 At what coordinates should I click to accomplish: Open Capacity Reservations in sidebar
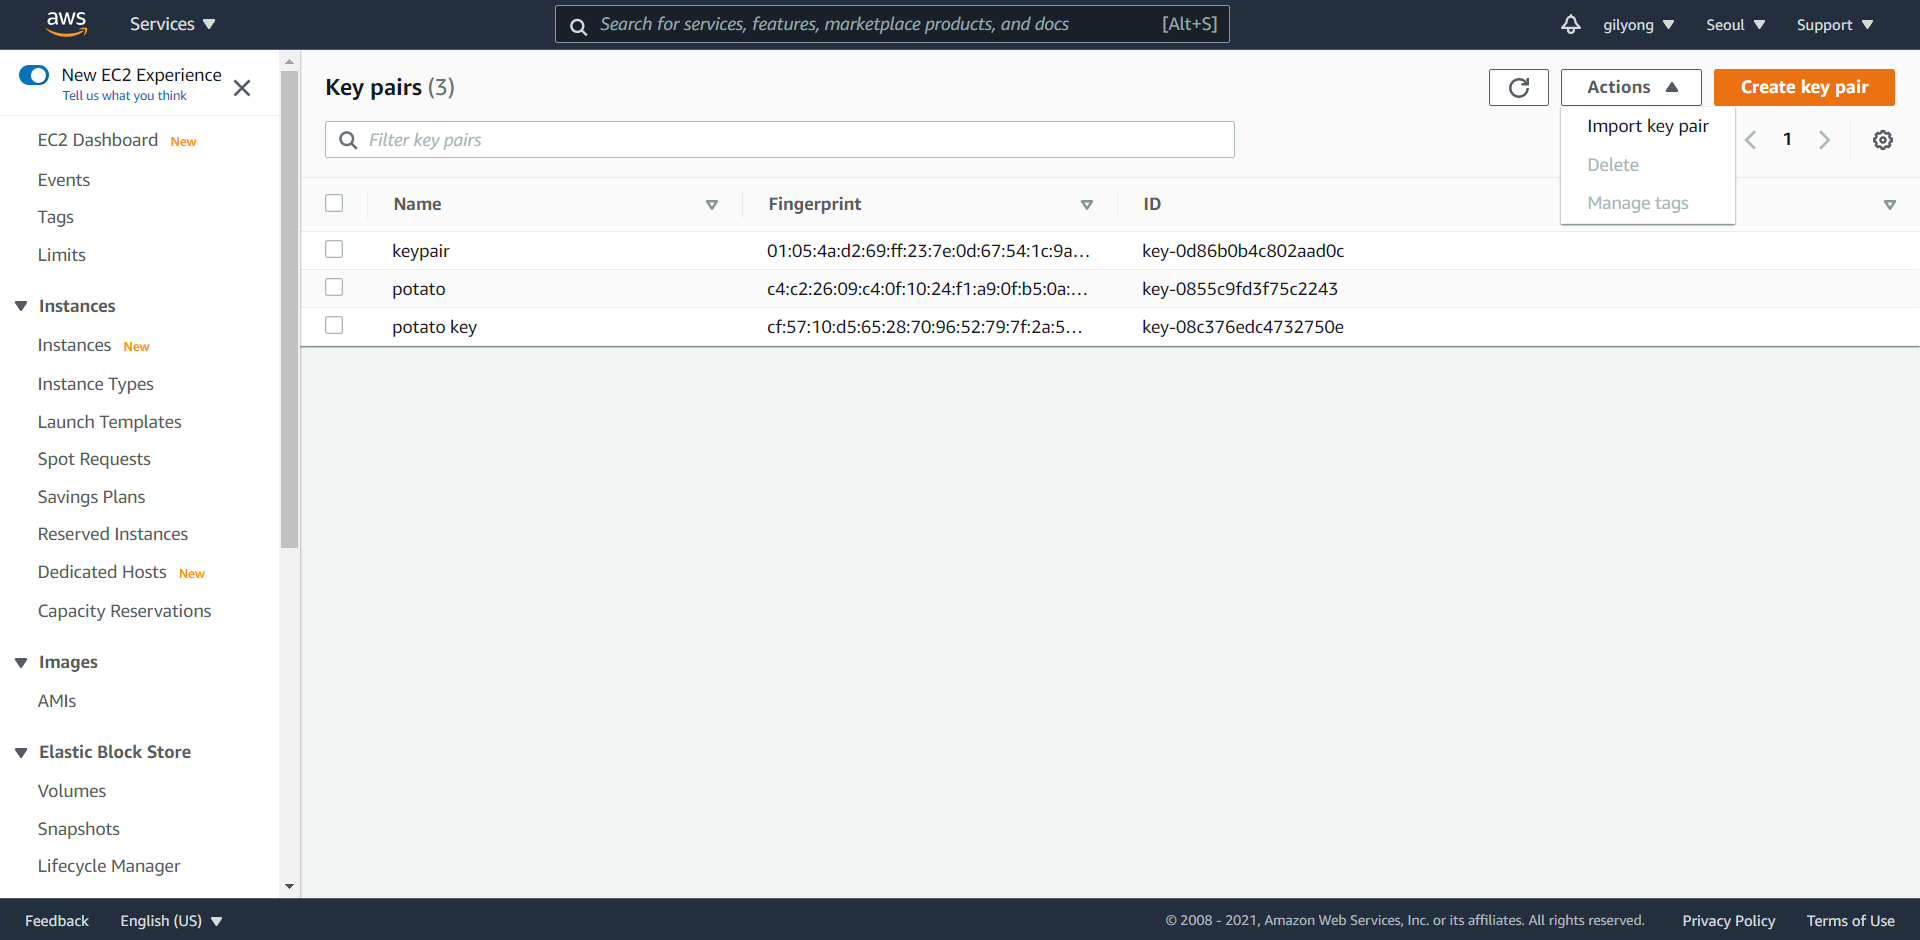[x=125, y=611]
